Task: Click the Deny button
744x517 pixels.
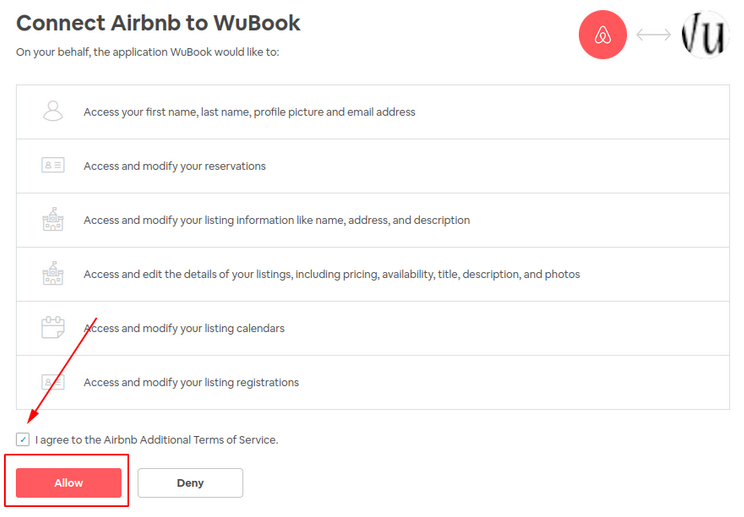Action: (x=190, y=483)
